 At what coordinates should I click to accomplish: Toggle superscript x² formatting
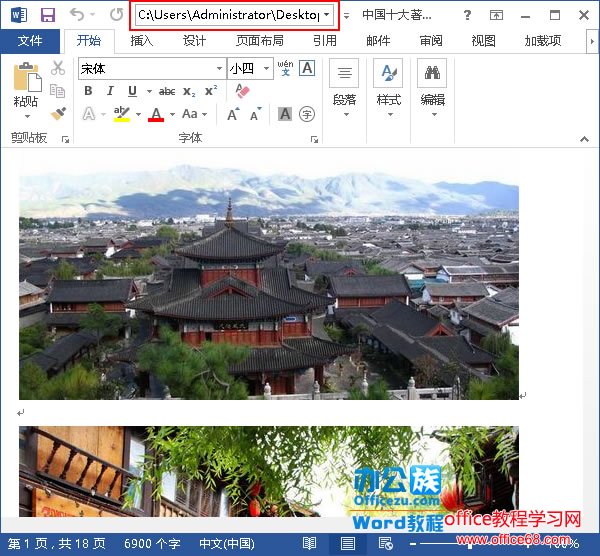tap(211, 91)
